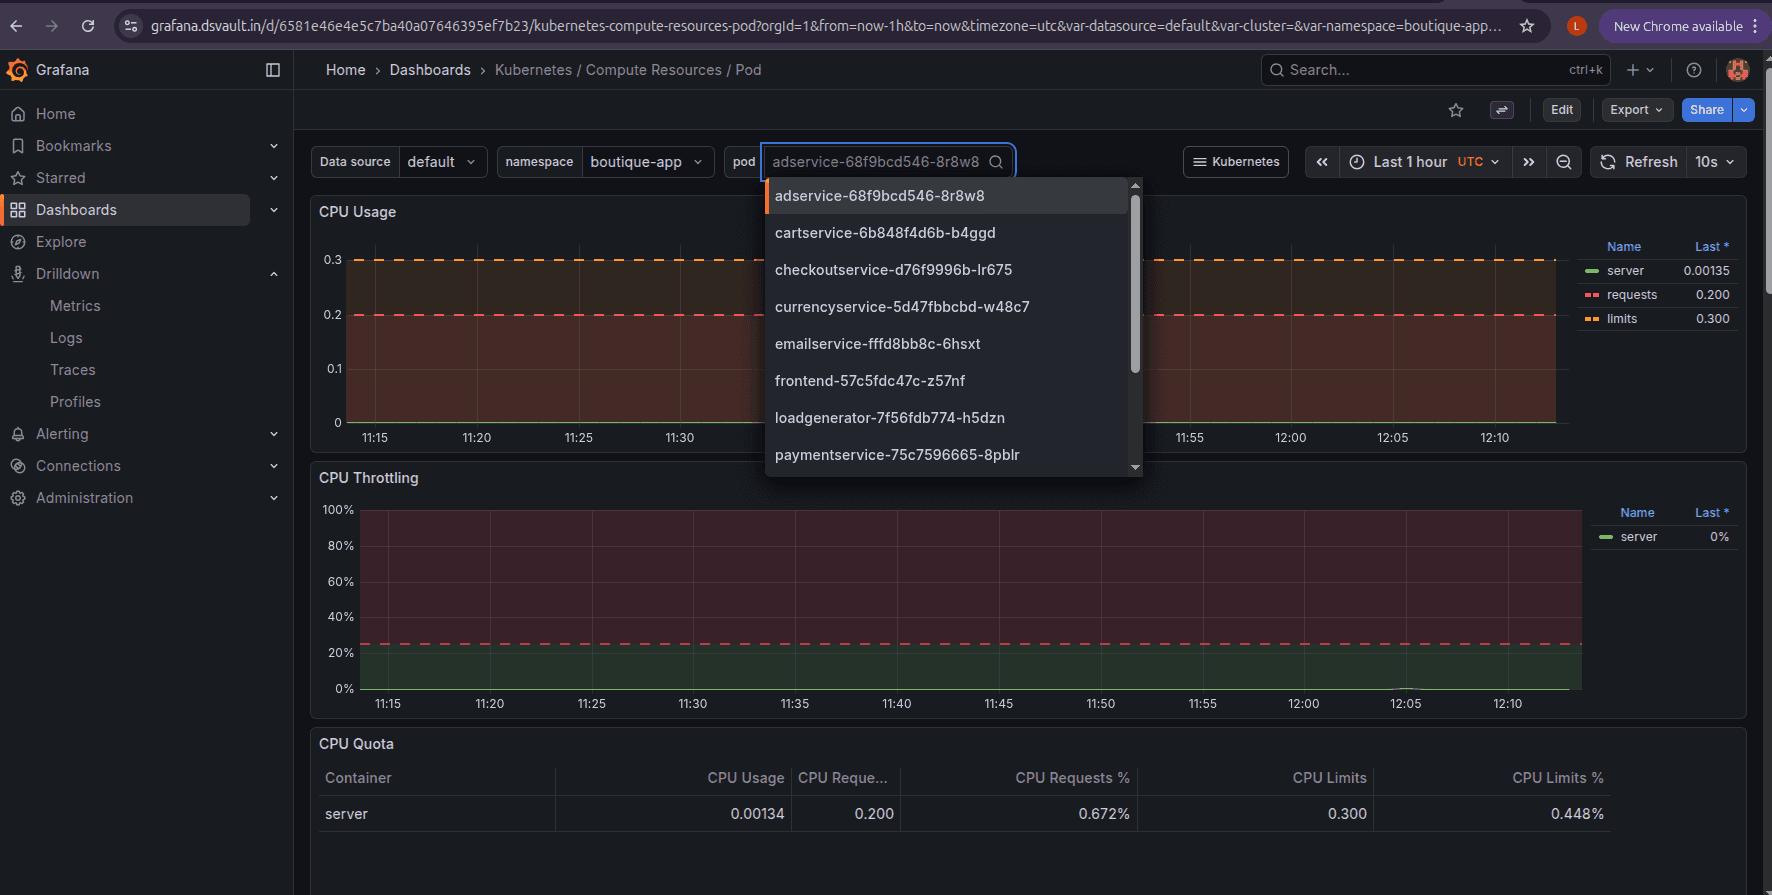Screen dimensions: 1772x895
Task: Open Metrics under Drilldown
Action: (75, 306)
